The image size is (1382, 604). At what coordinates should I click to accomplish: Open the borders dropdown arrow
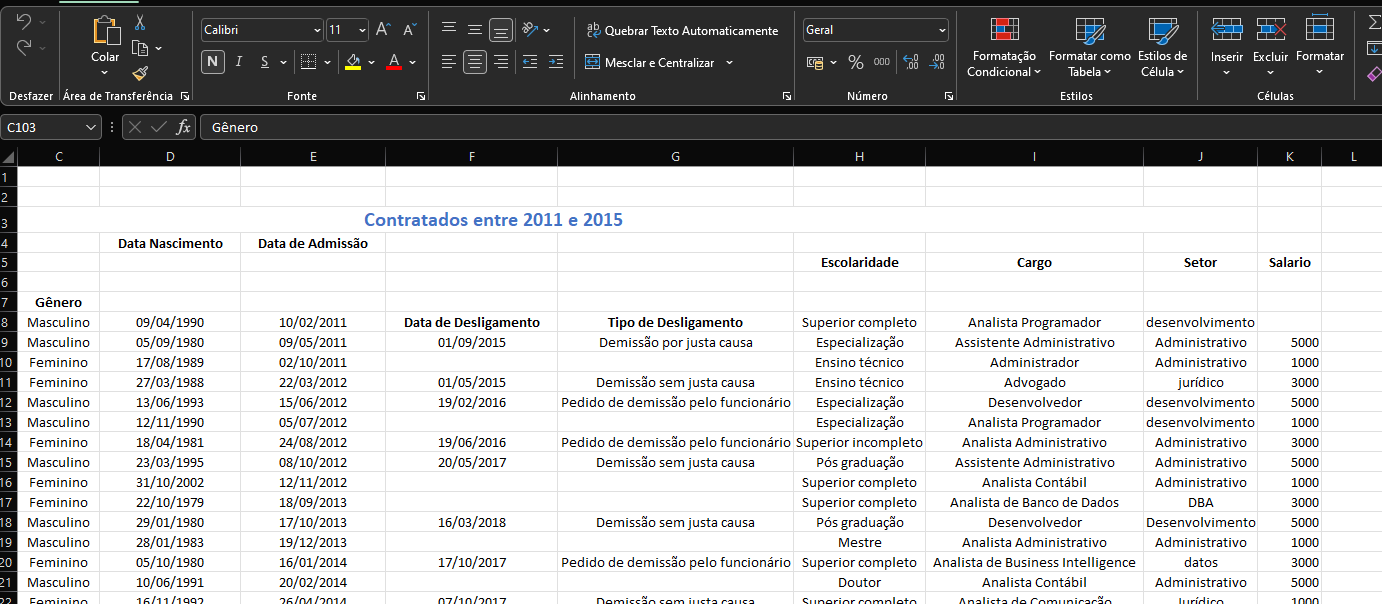coord(327,62)
